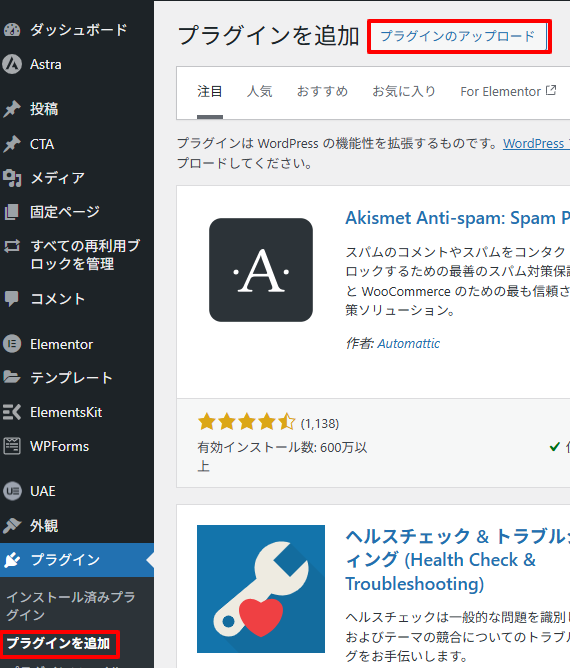The height and width of the screenshot is (668, 570).
Task: Open the CTA menu item
Action: coord(42,144)
